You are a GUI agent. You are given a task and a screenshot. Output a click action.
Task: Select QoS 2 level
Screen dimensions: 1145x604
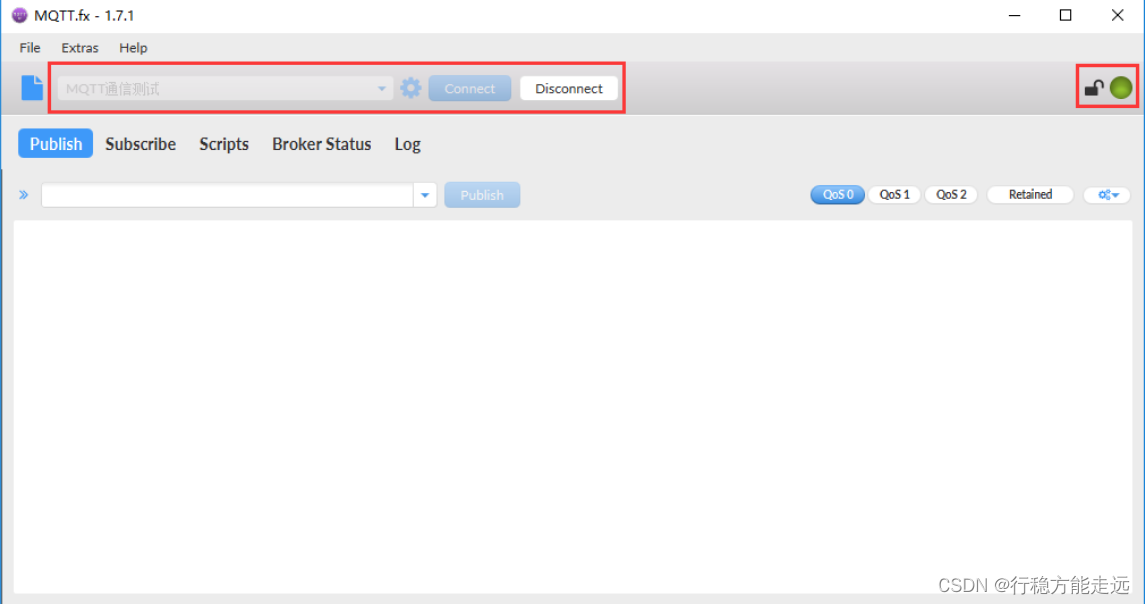[x=951, y=195]
